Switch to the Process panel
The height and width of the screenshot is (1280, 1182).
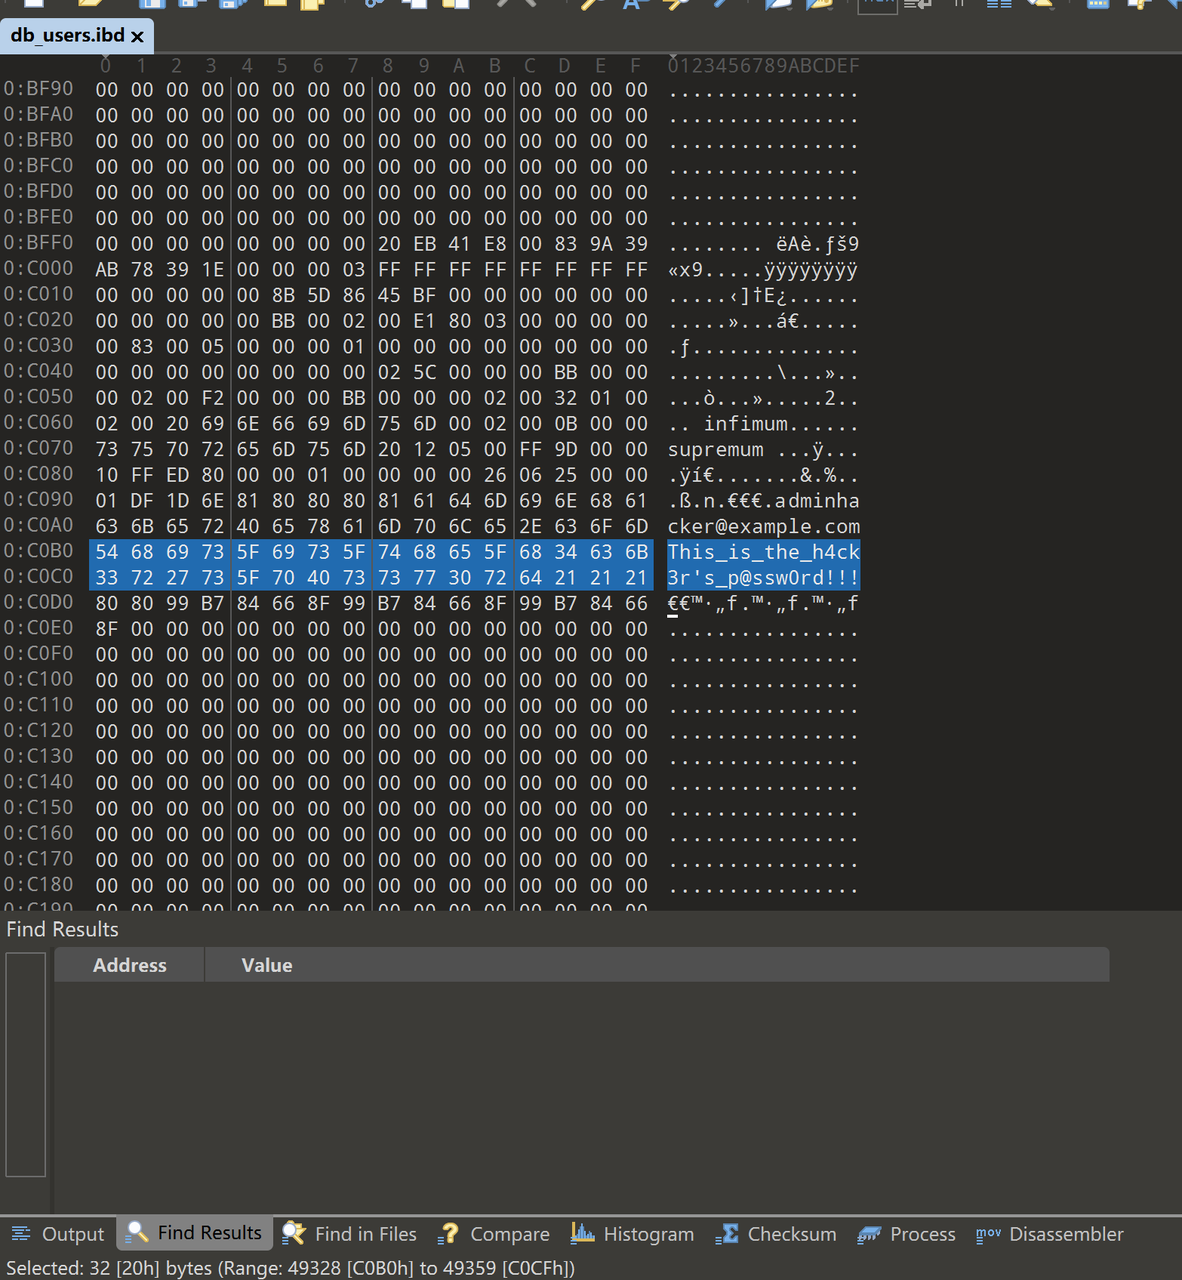906,1234
